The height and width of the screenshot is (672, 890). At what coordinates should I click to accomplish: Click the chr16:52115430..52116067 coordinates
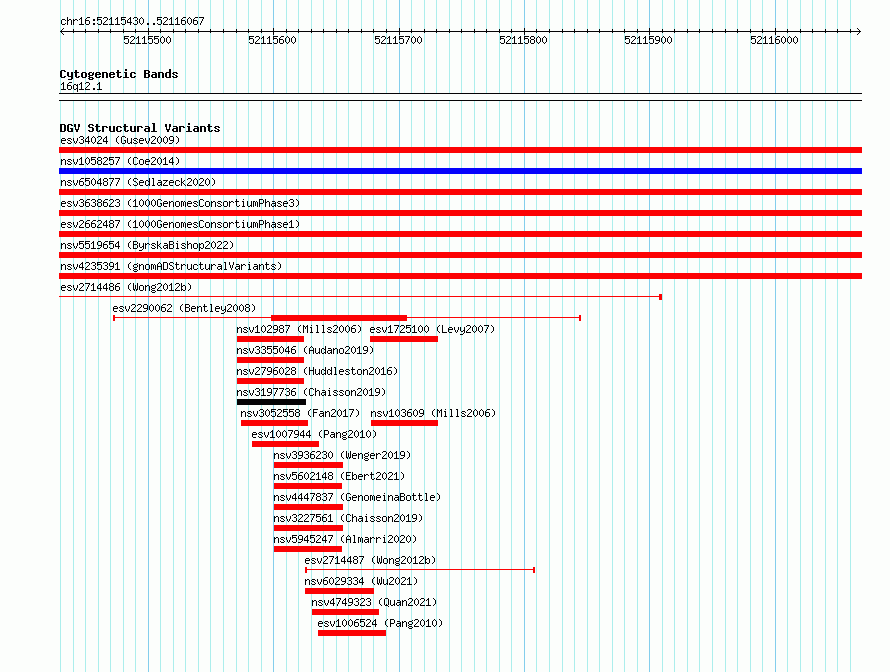132,21
